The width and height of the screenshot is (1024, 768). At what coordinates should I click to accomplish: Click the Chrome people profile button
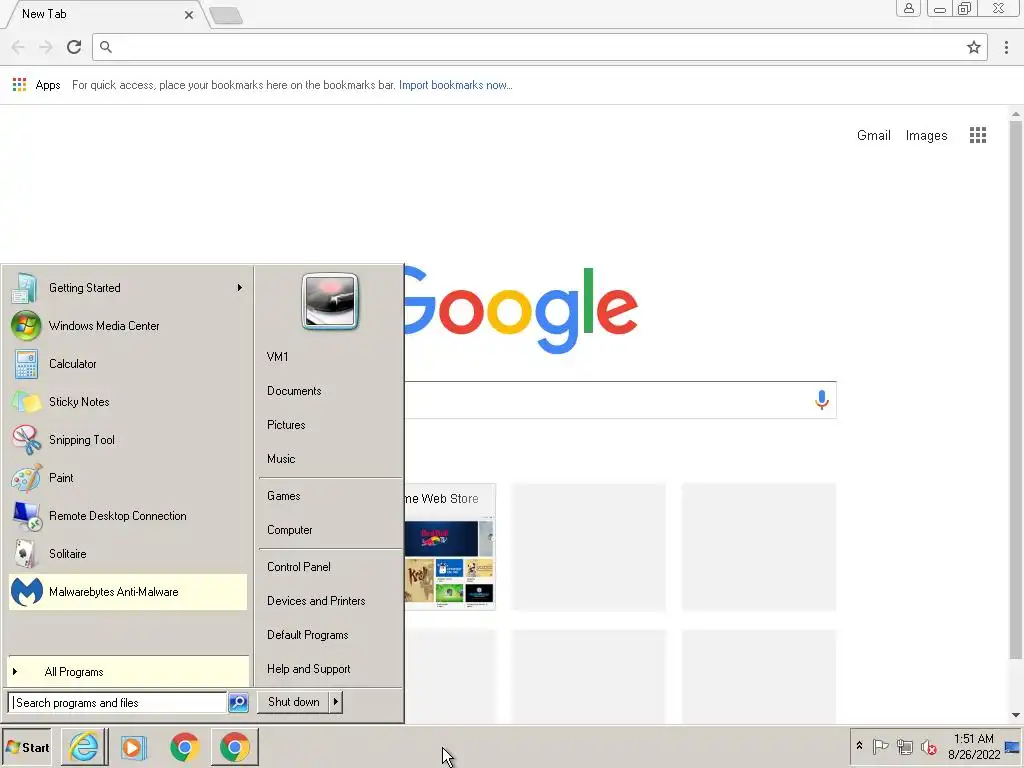pyautogui.click(x=908, y=8)
